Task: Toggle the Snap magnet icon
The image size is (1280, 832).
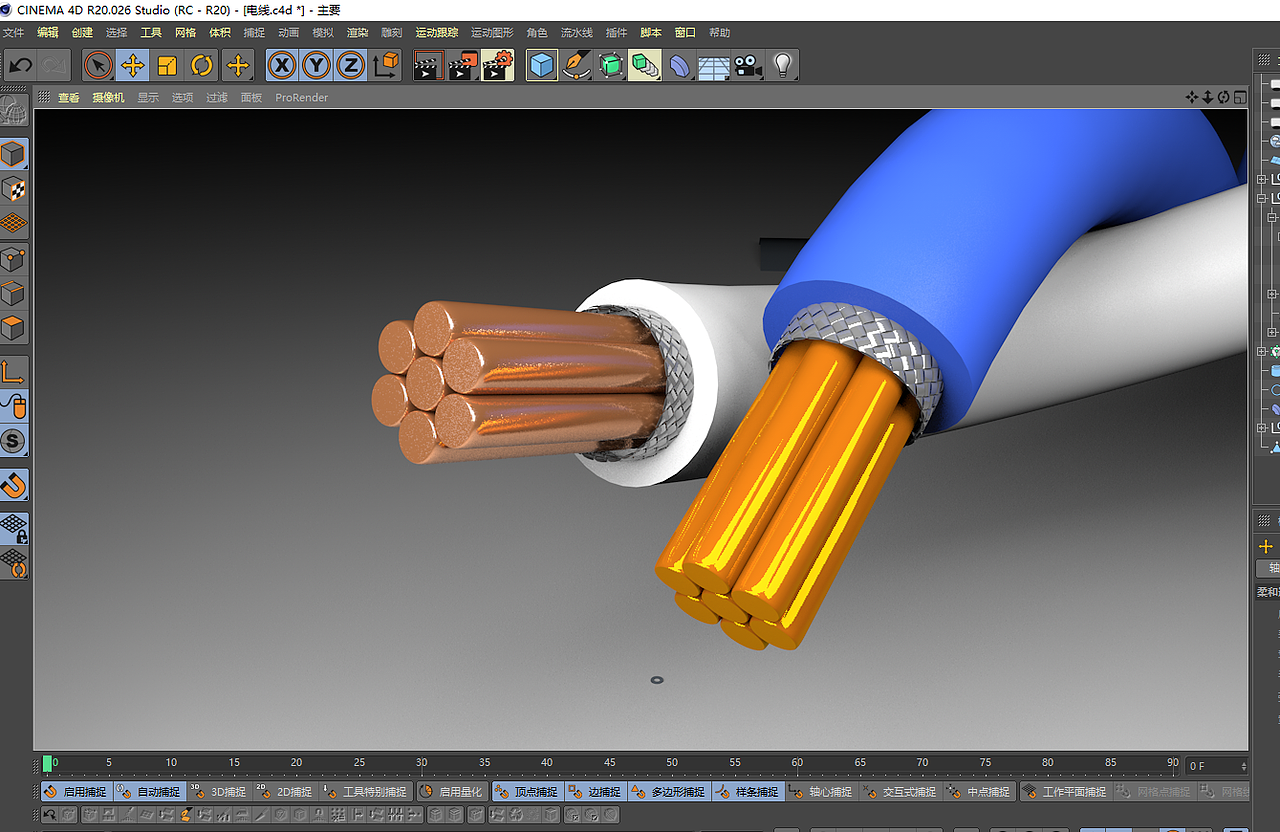Action: (x=13, y=485)
